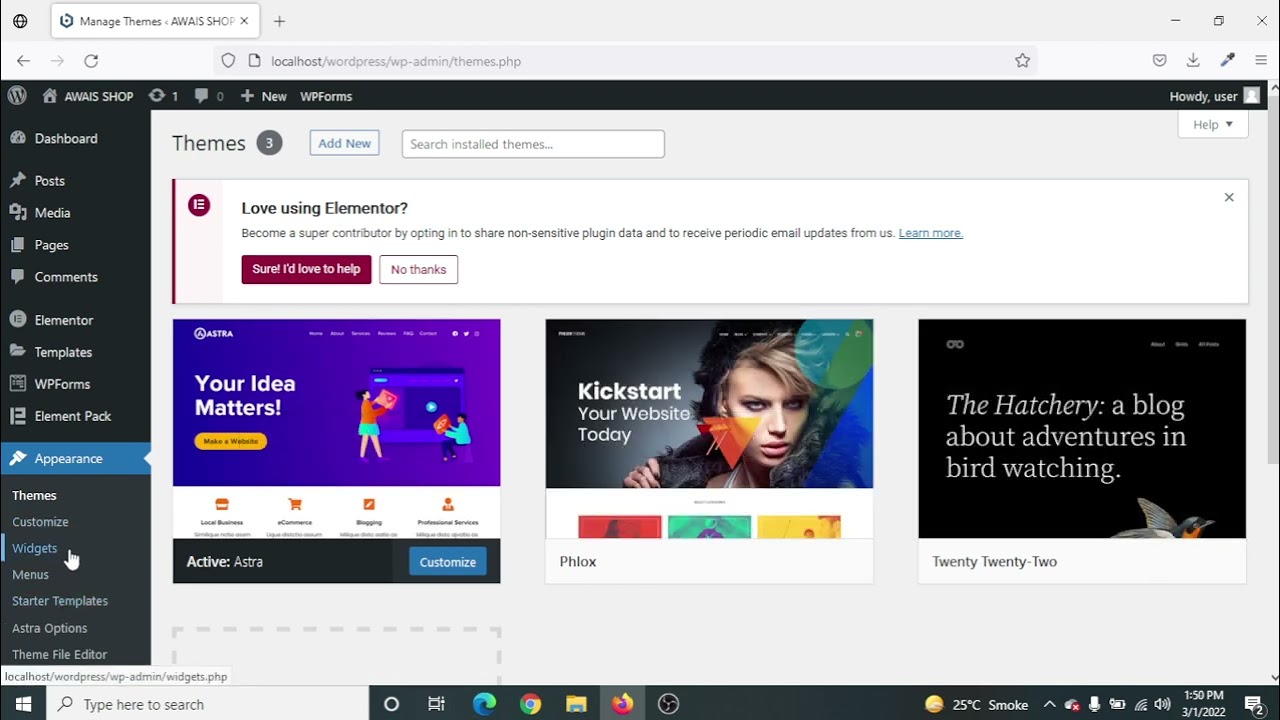Expand the Help dropdown tab
The image size is (1280, 720).
coord(1213,125)
